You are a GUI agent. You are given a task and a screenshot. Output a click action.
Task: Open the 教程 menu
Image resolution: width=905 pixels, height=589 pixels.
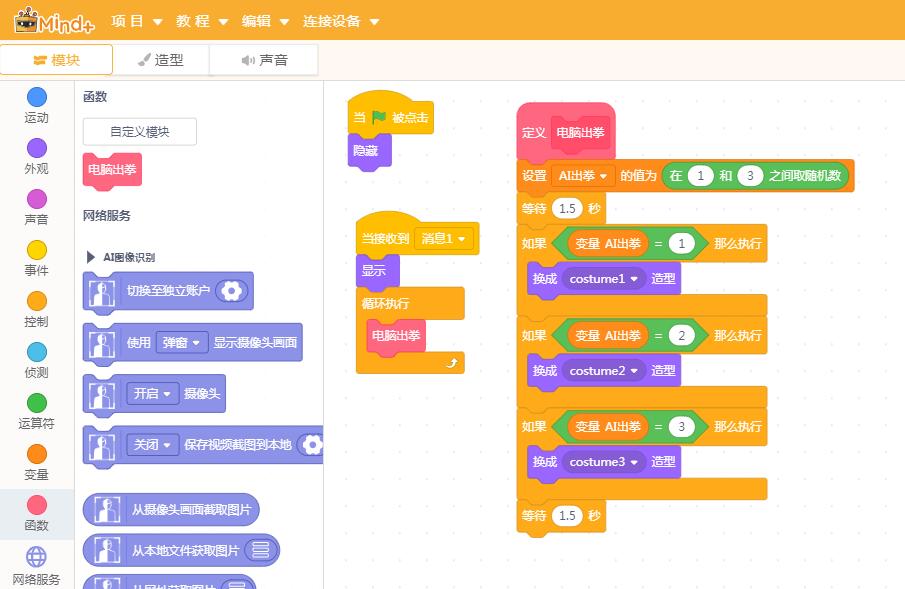pos(202,21)
